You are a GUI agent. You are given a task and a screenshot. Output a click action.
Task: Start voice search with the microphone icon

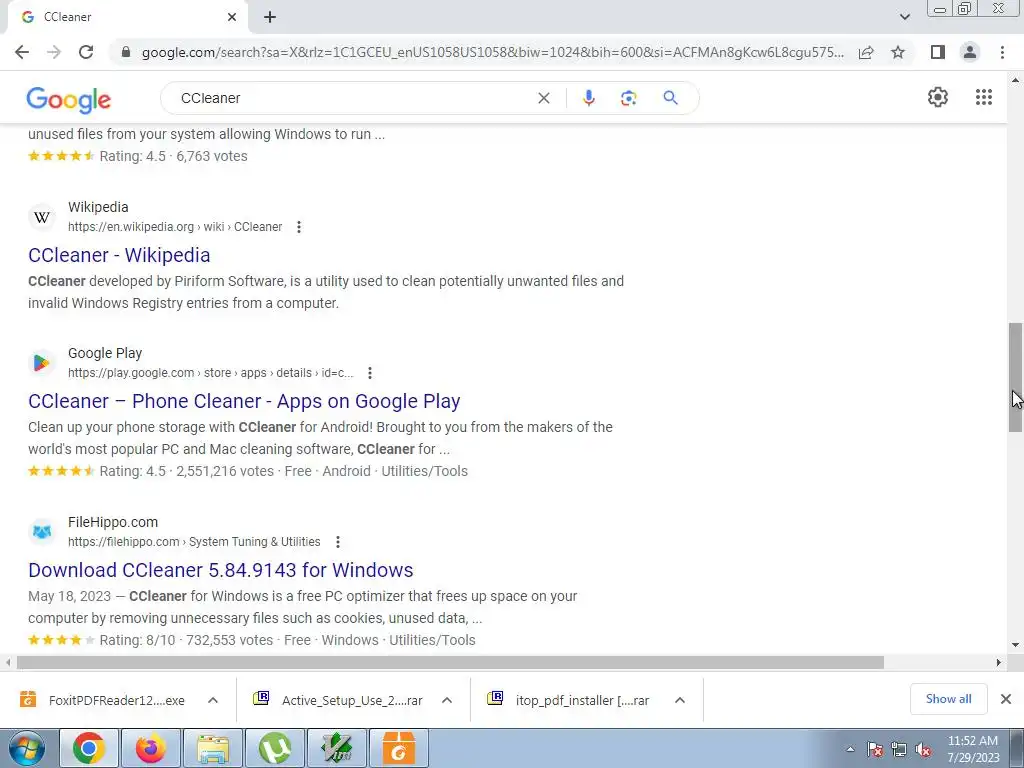tap(588, 98)
